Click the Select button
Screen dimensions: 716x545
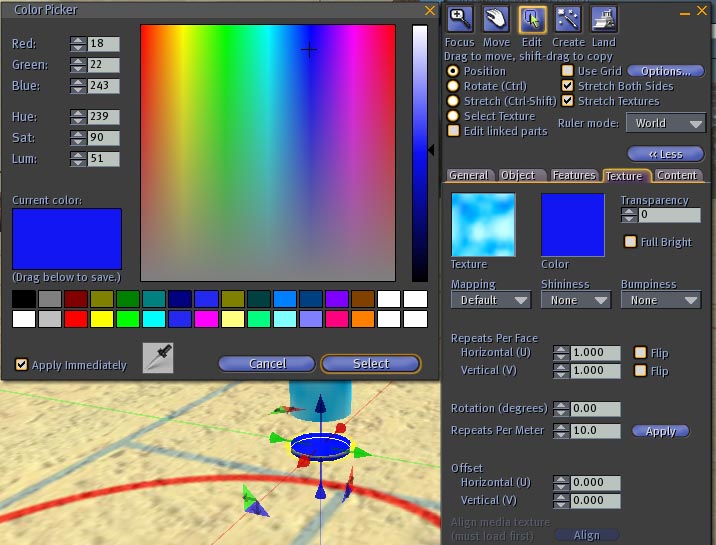(x=371, y=364)
